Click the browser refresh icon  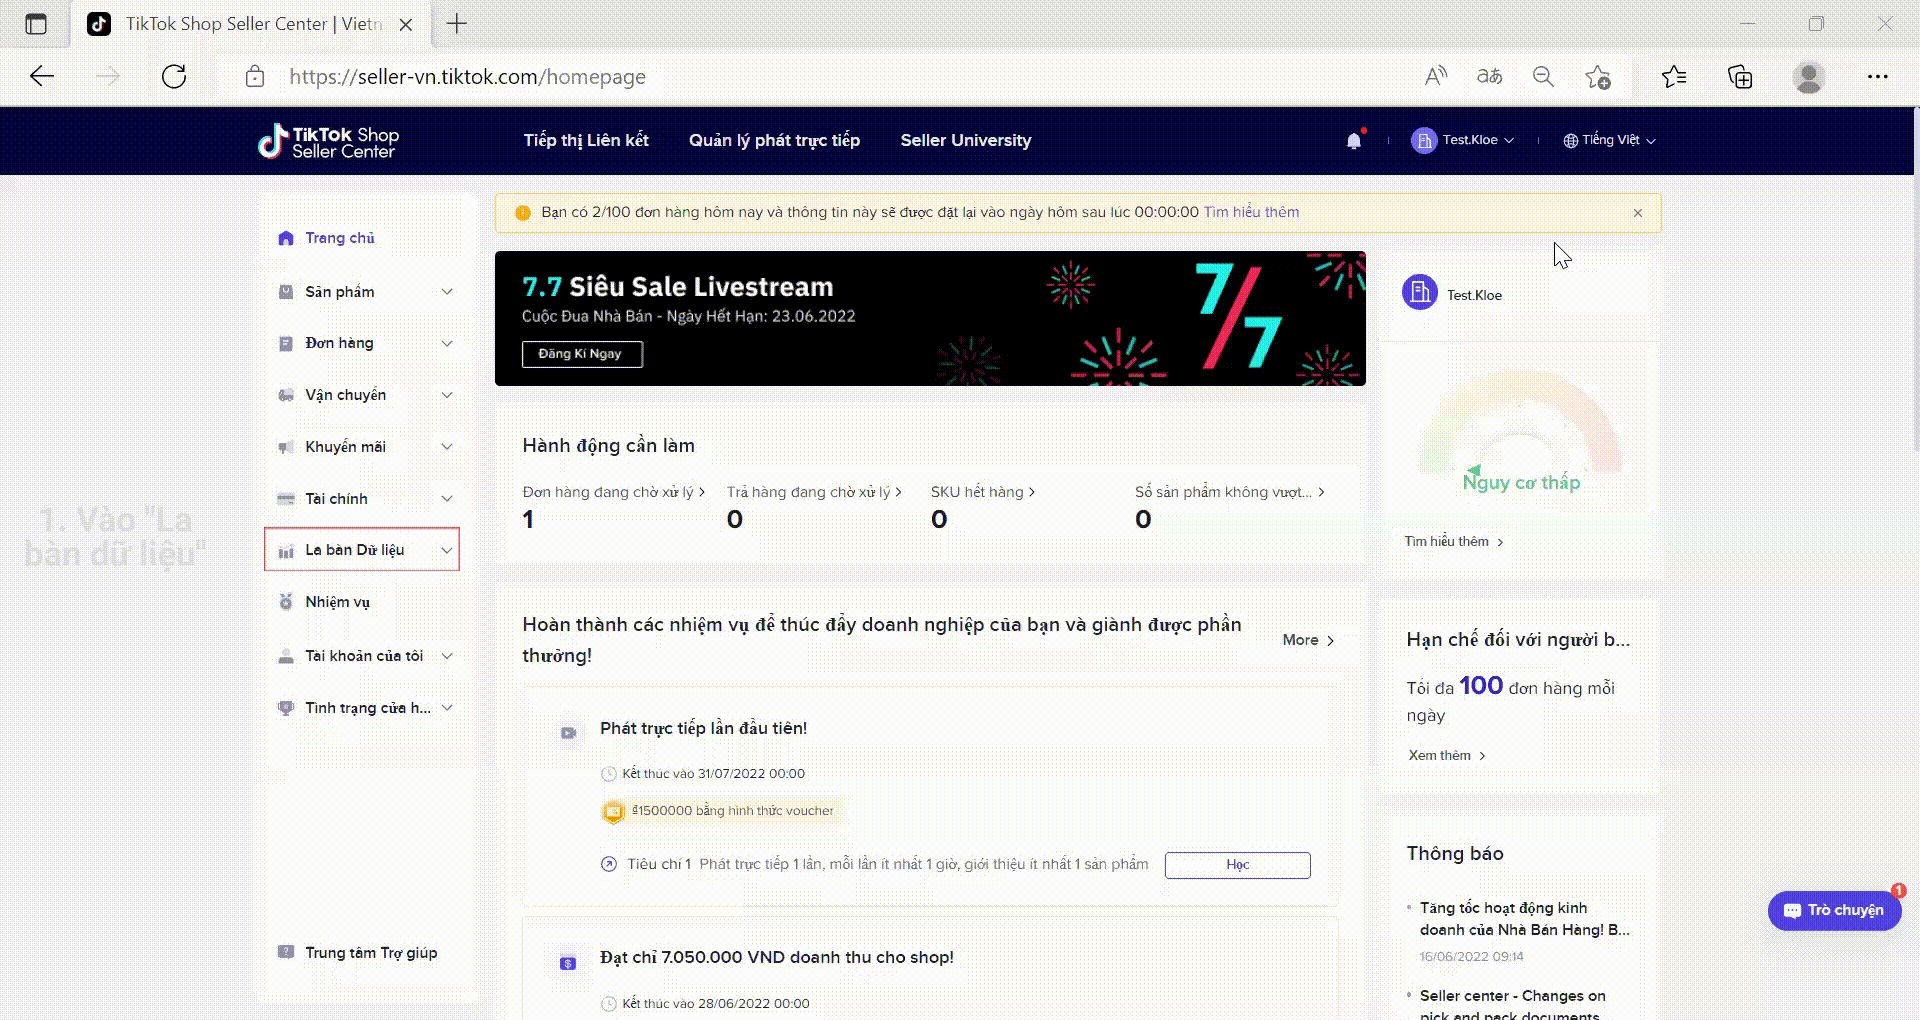(174, 77)
